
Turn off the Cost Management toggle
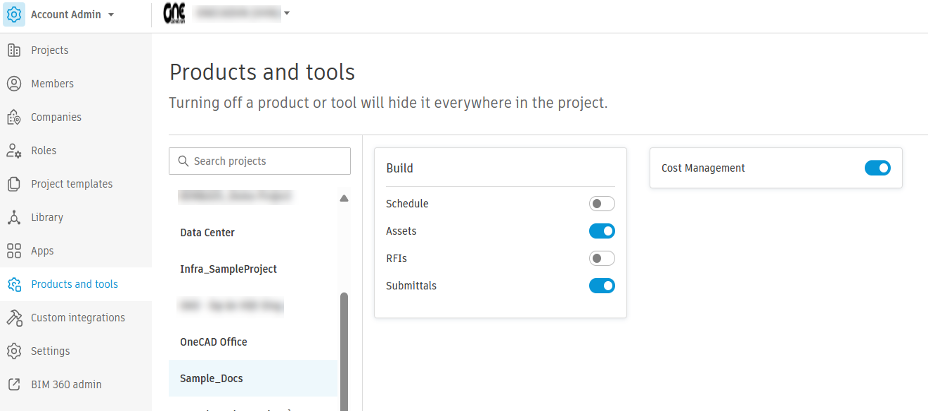[878, 168]
